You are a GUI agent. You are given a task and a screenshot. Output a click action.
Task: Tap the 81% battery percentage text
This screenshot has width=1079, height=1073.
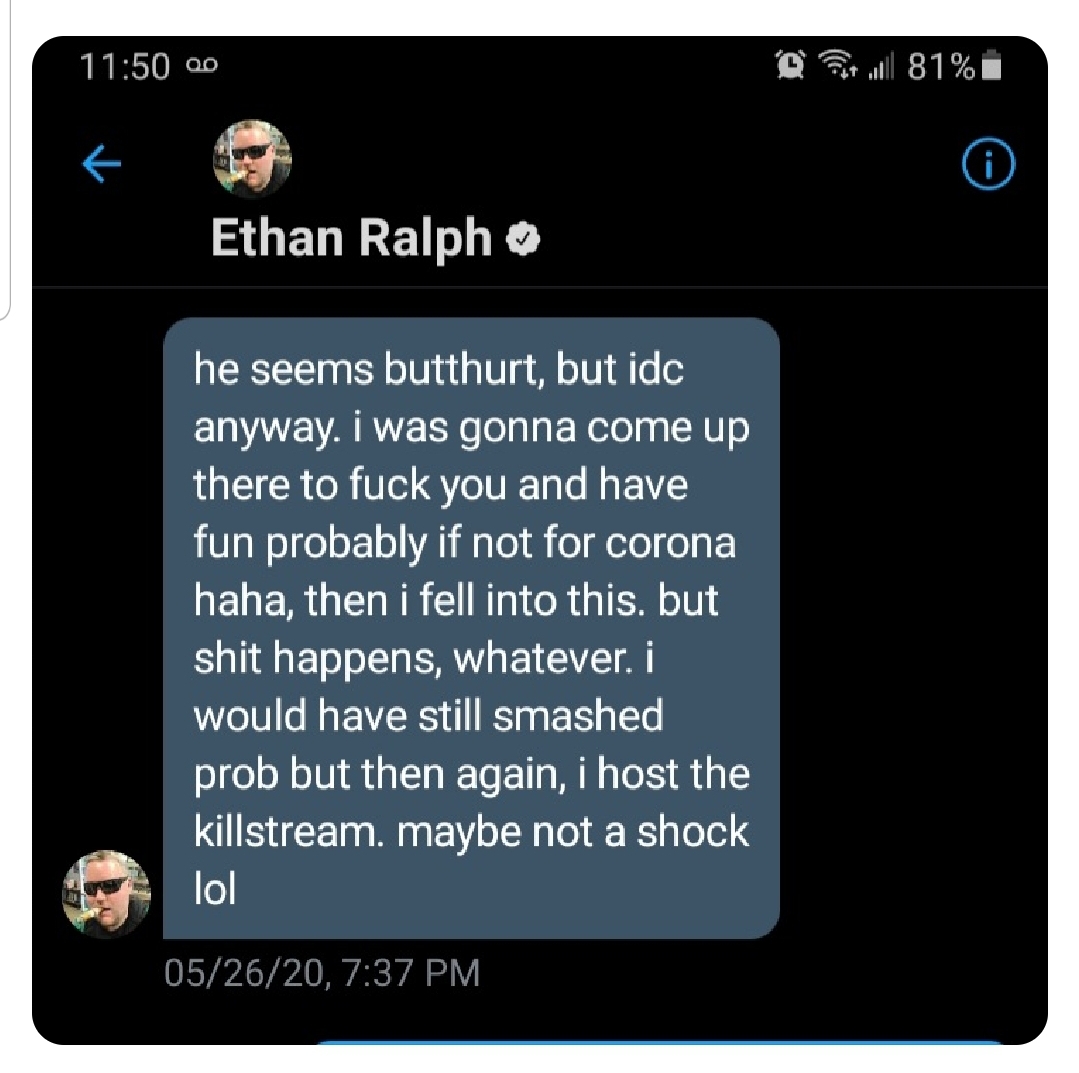tap(941, 67)
